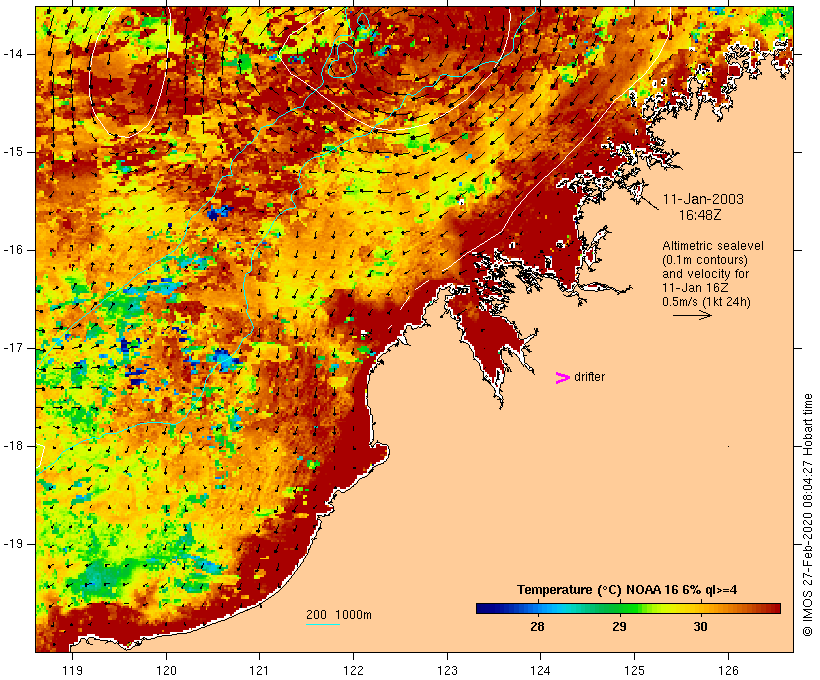Viewport: 820px width, 680px height.
Task: Click the '122' longitude axis label
Action: coord(354,670)
